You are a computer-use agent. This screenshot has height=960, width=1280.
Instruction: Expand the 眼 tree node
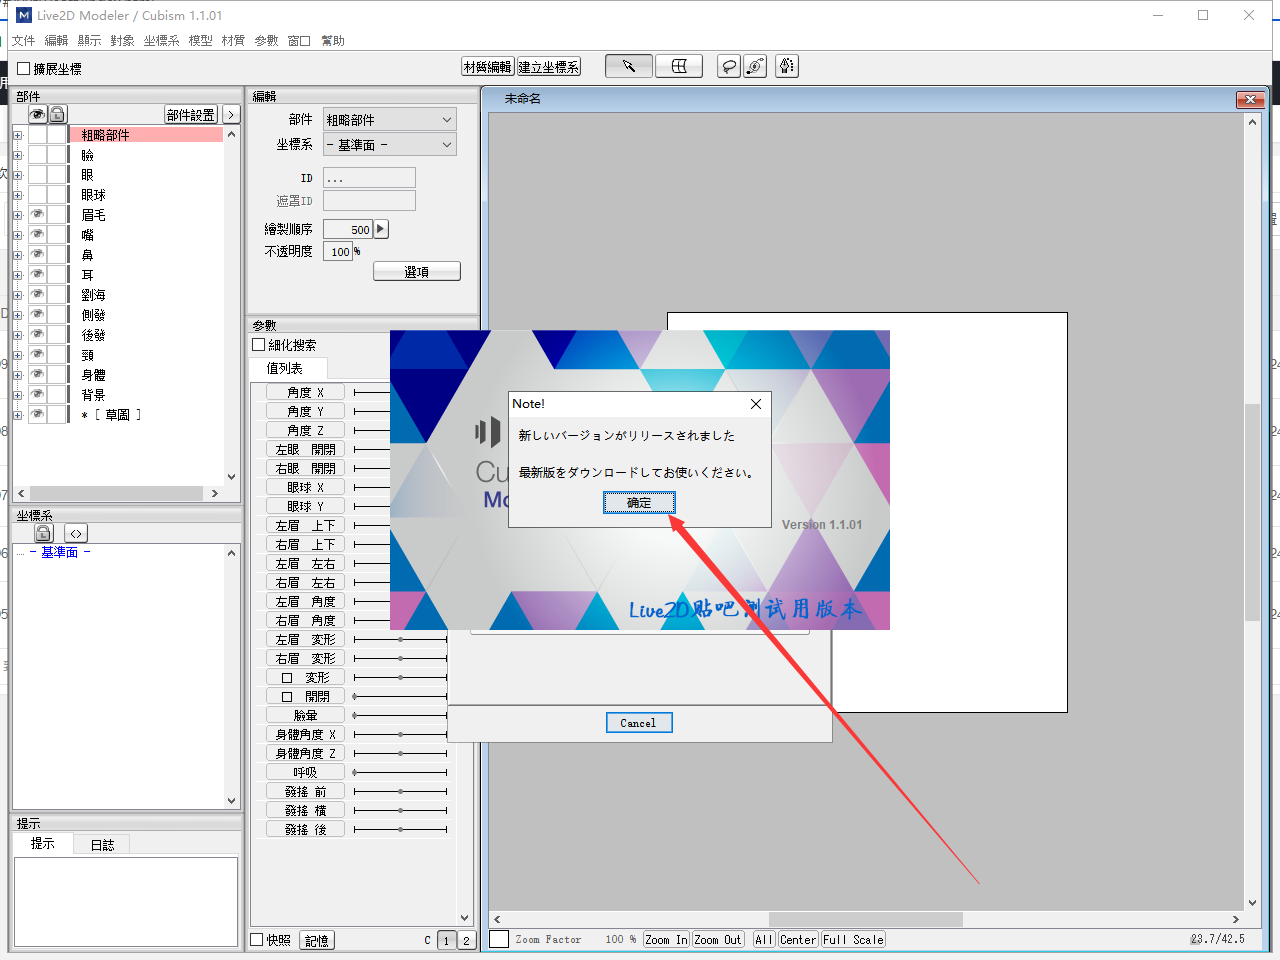(17, 175)
